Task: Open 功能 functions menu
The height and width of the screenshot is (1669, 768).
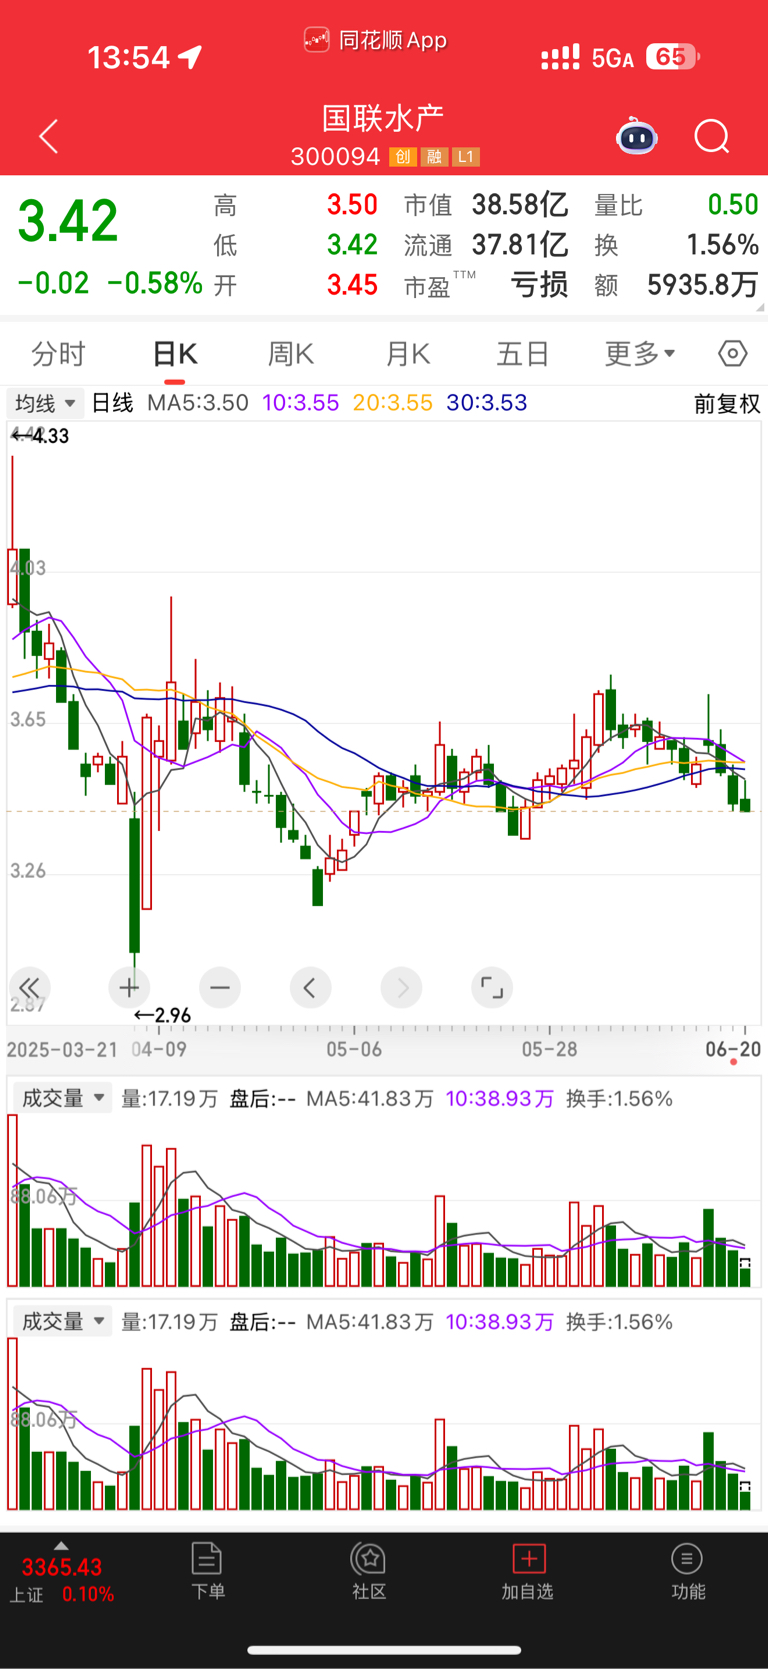Action: pyautogui.click(x=688, y=1572)
